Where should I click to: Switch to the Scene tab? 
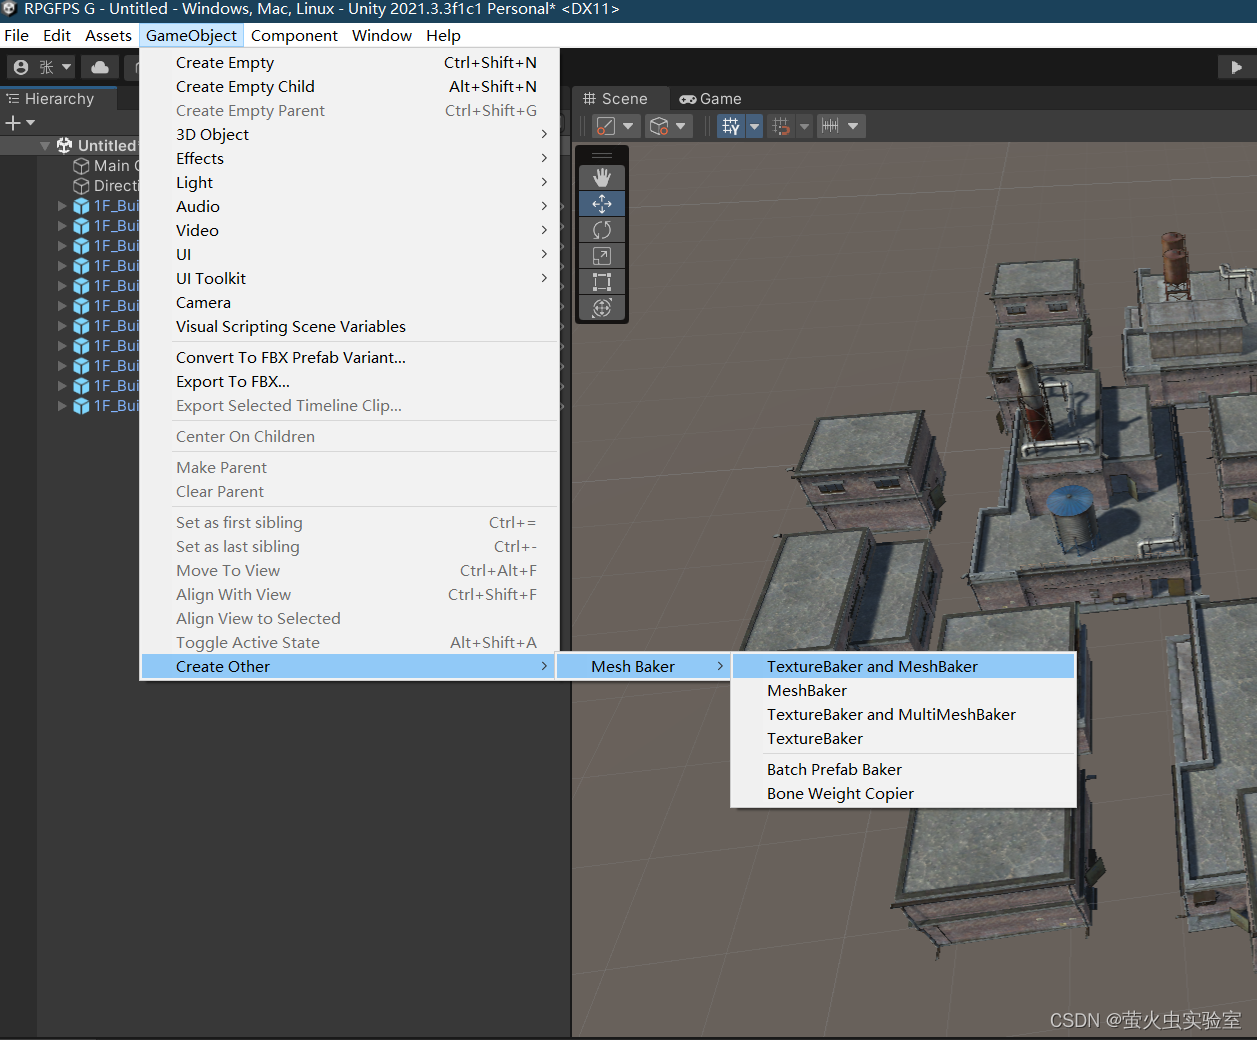click(615, 99)
